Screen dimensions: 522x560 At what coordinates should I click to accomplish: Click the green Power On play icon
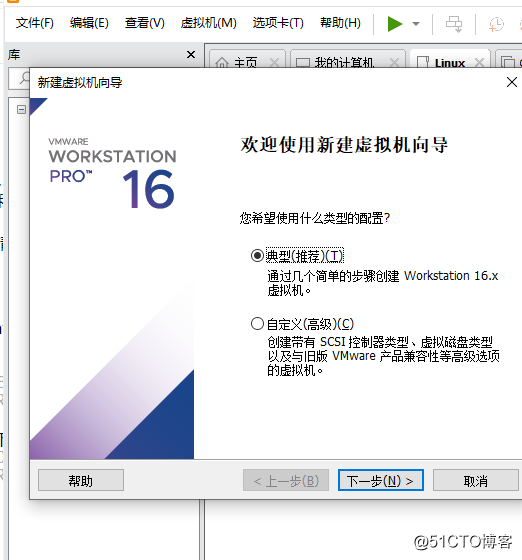[x=395, y=24]
